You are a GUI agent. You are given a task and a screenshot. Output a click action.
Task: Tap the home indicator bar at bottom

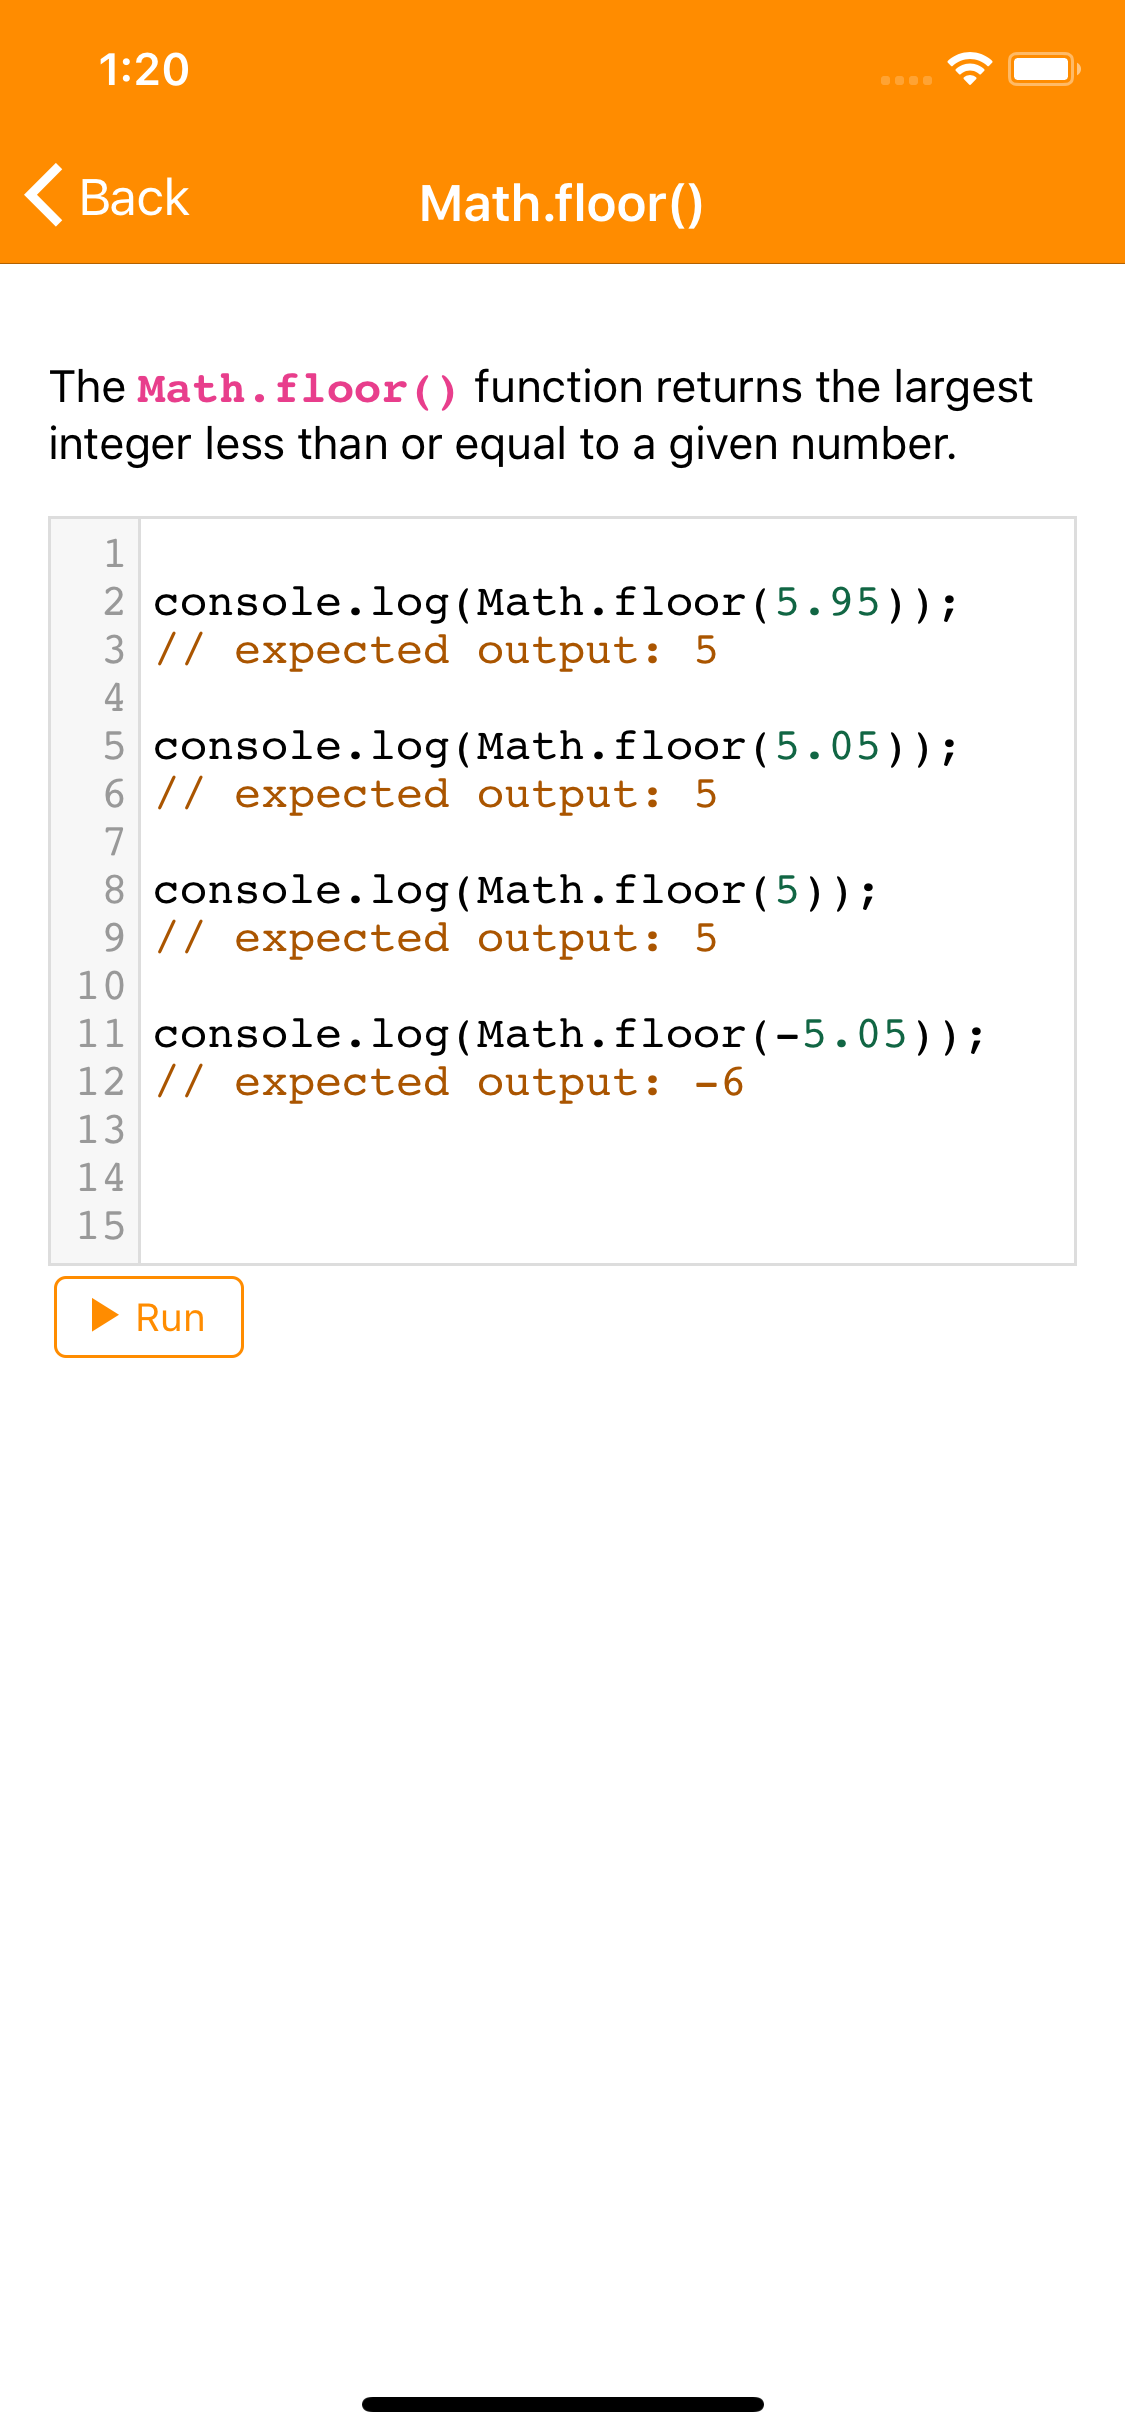(562, 2404)
